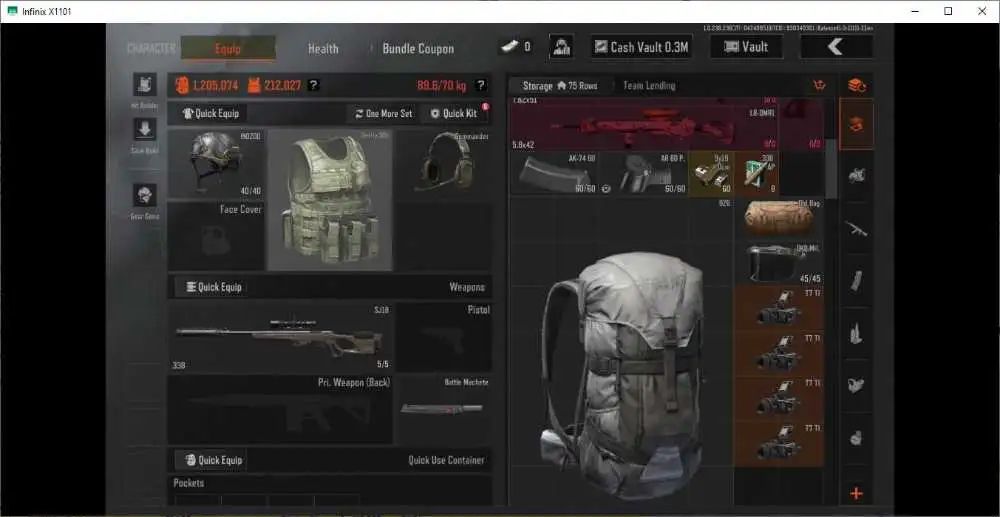Select the SJ16 sniper rifle in primary slot
The width and height of the screenshot is (1000, 517).
click(281, 337)
